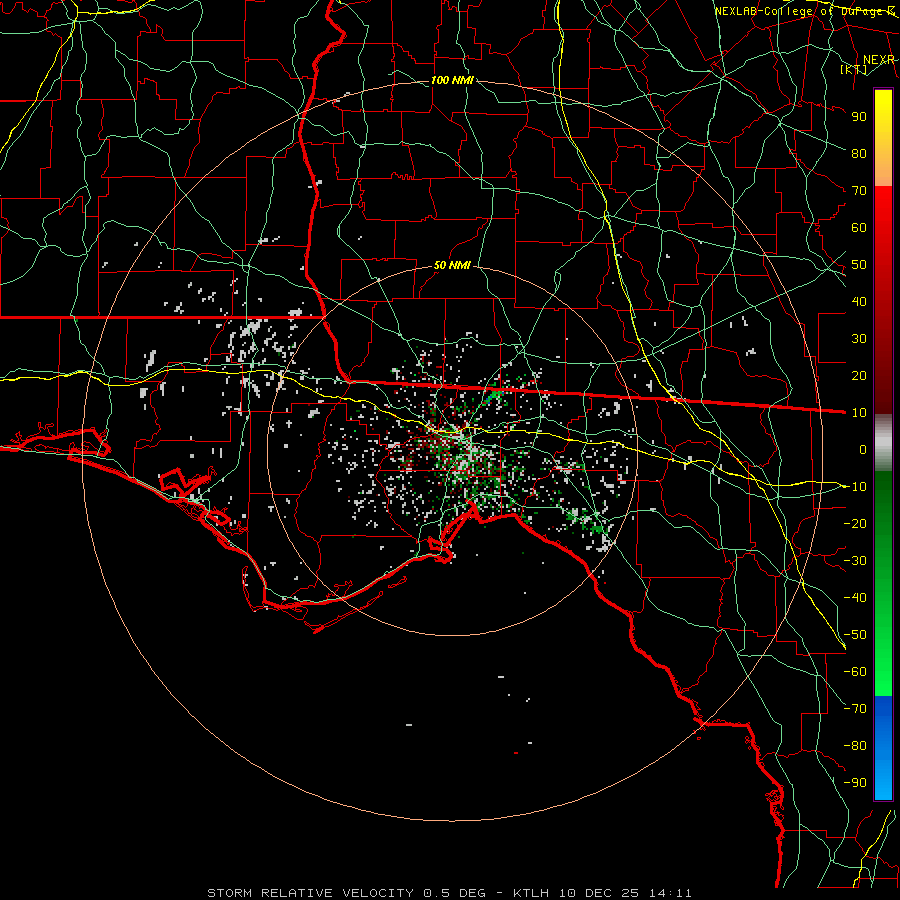The width and height of the screenshot is (900, 900).
Task: Click the "-70" scale value
Action: (855, 709)
